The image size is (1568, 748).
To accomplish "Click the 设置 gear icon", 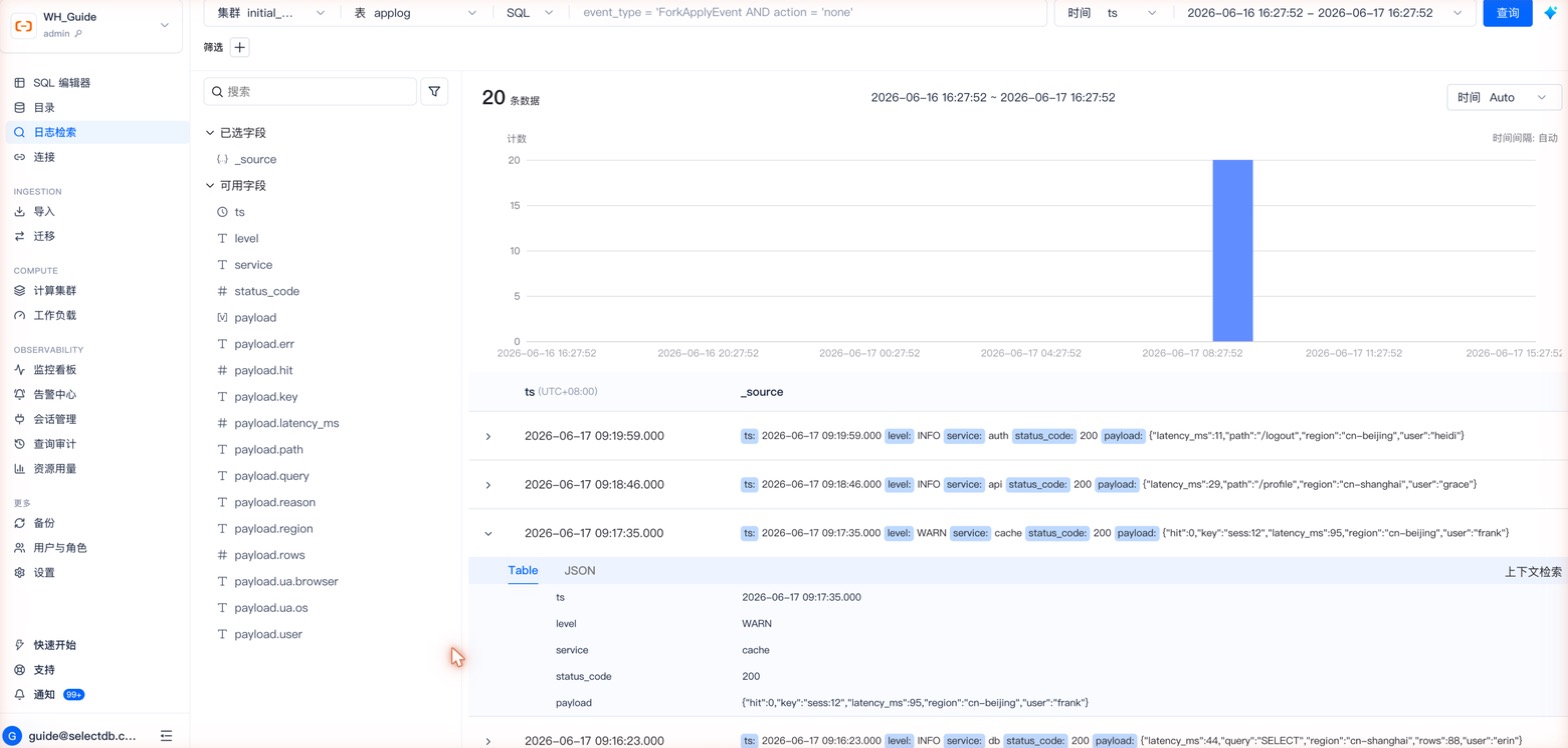I will tap(19, 572).
